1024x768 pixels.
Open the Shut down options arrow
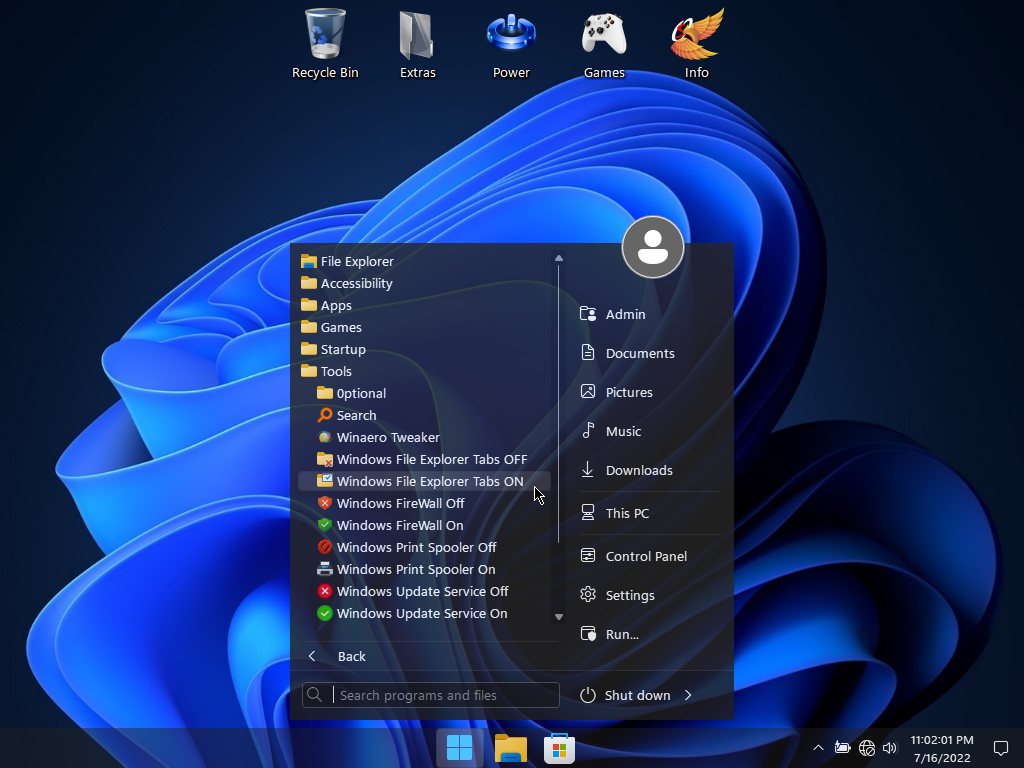click(688, 695)
